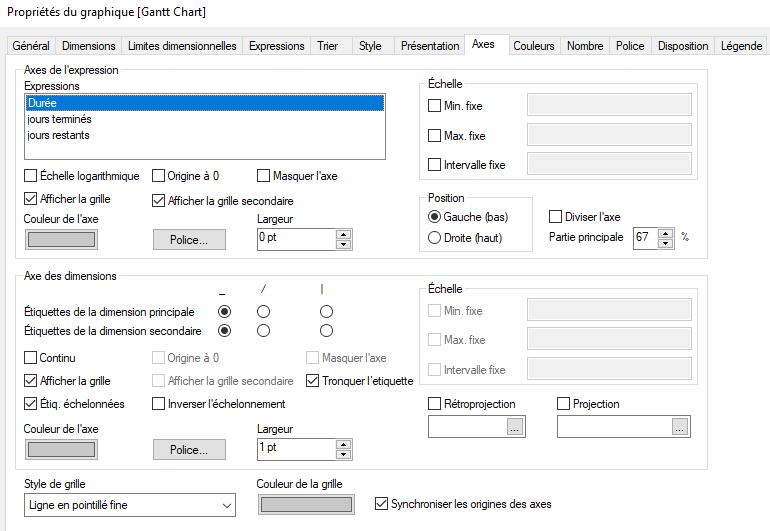Set main dimension labels to horizontal
The height and width of the screenshot is (531, 770).
click(224, 311)
